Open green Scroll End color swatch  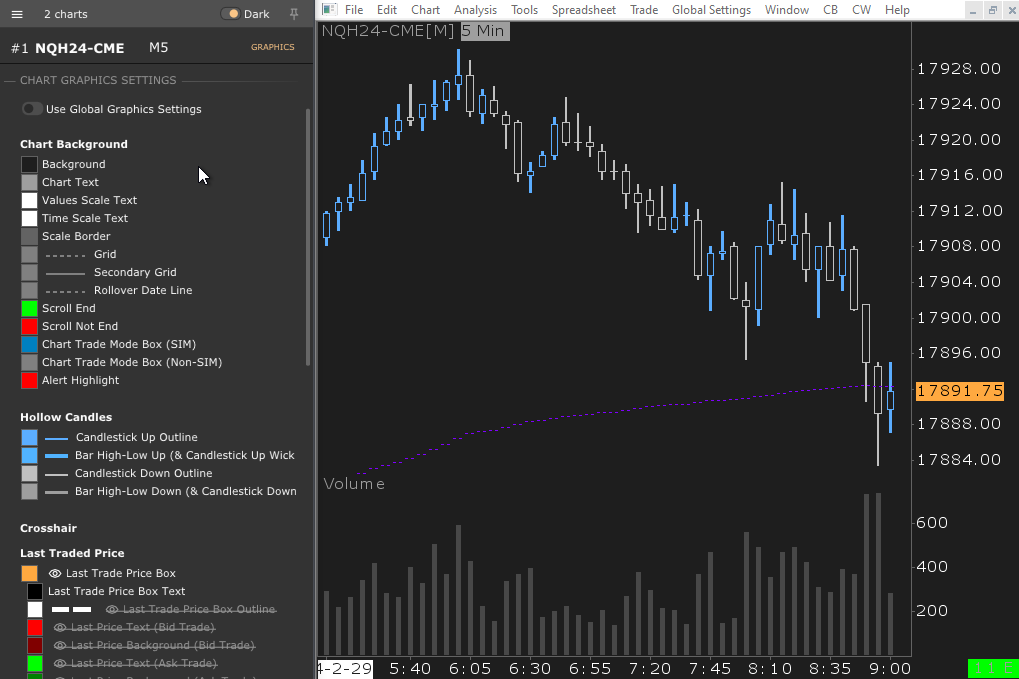(29, 308)
